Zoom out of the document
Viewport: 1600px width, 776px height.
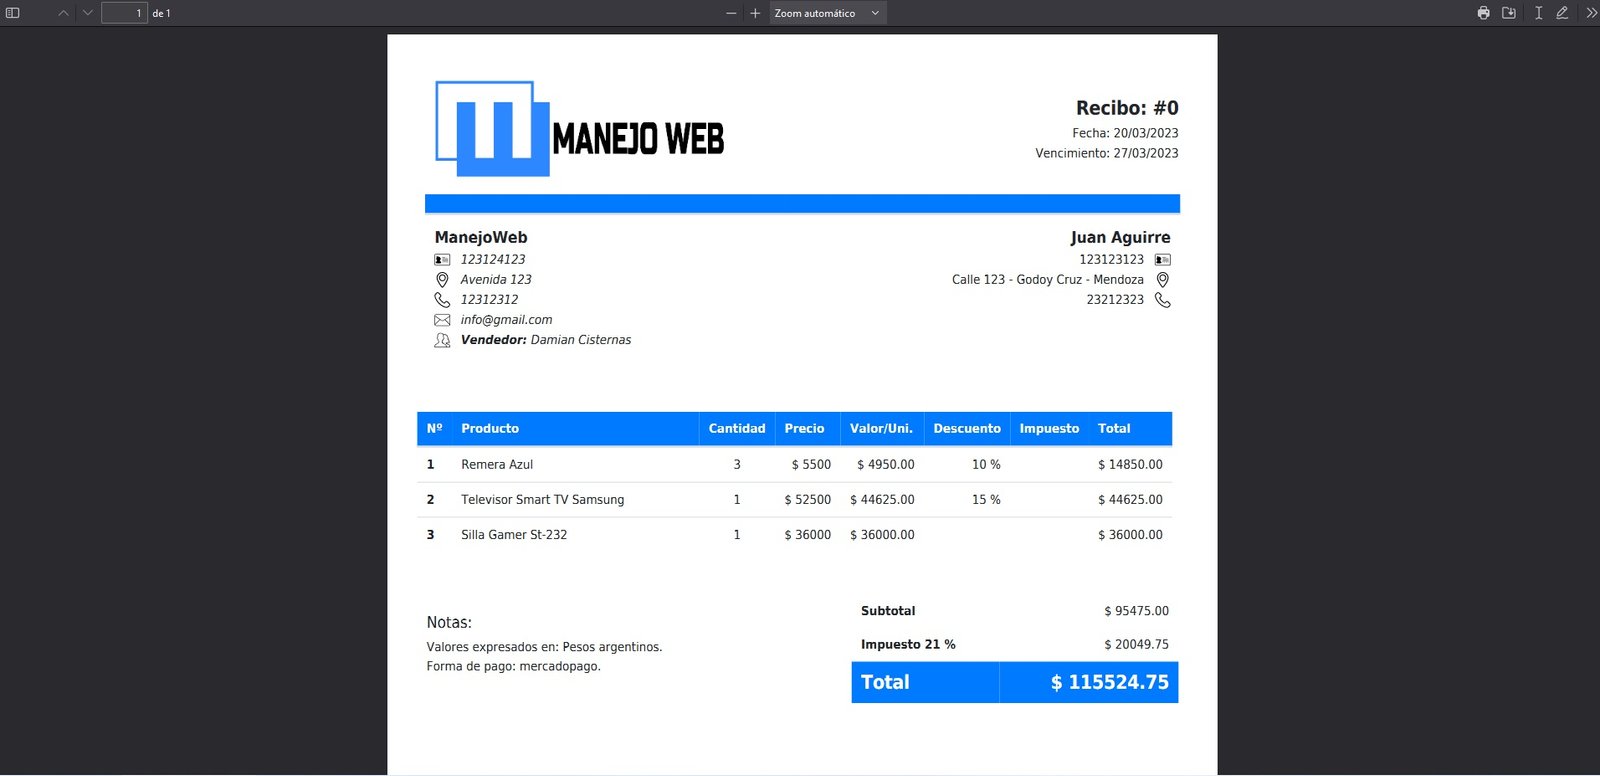point(731,13)
